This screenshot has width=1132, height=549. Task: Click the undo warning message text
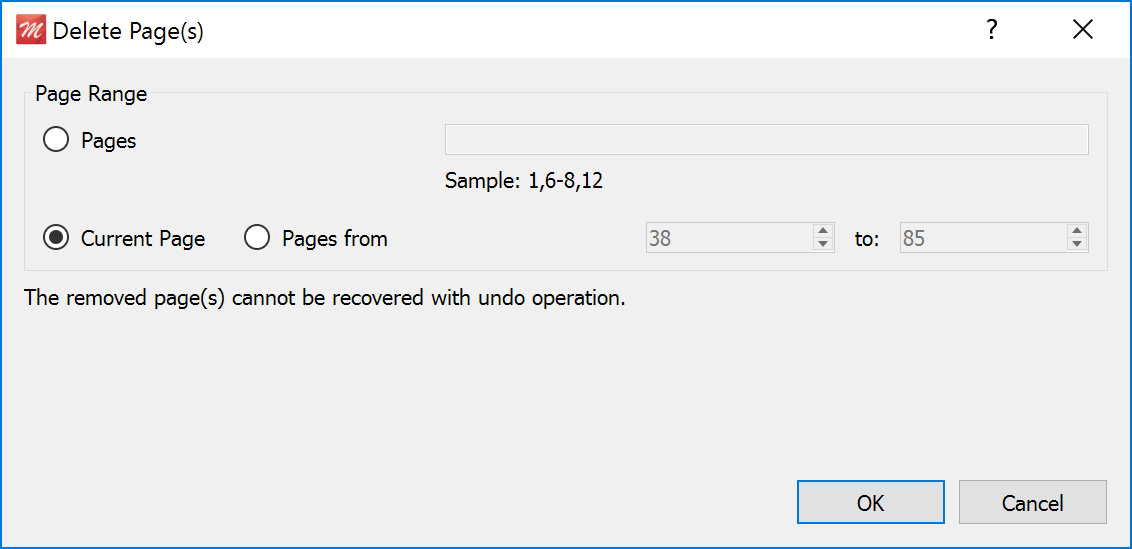325,298
